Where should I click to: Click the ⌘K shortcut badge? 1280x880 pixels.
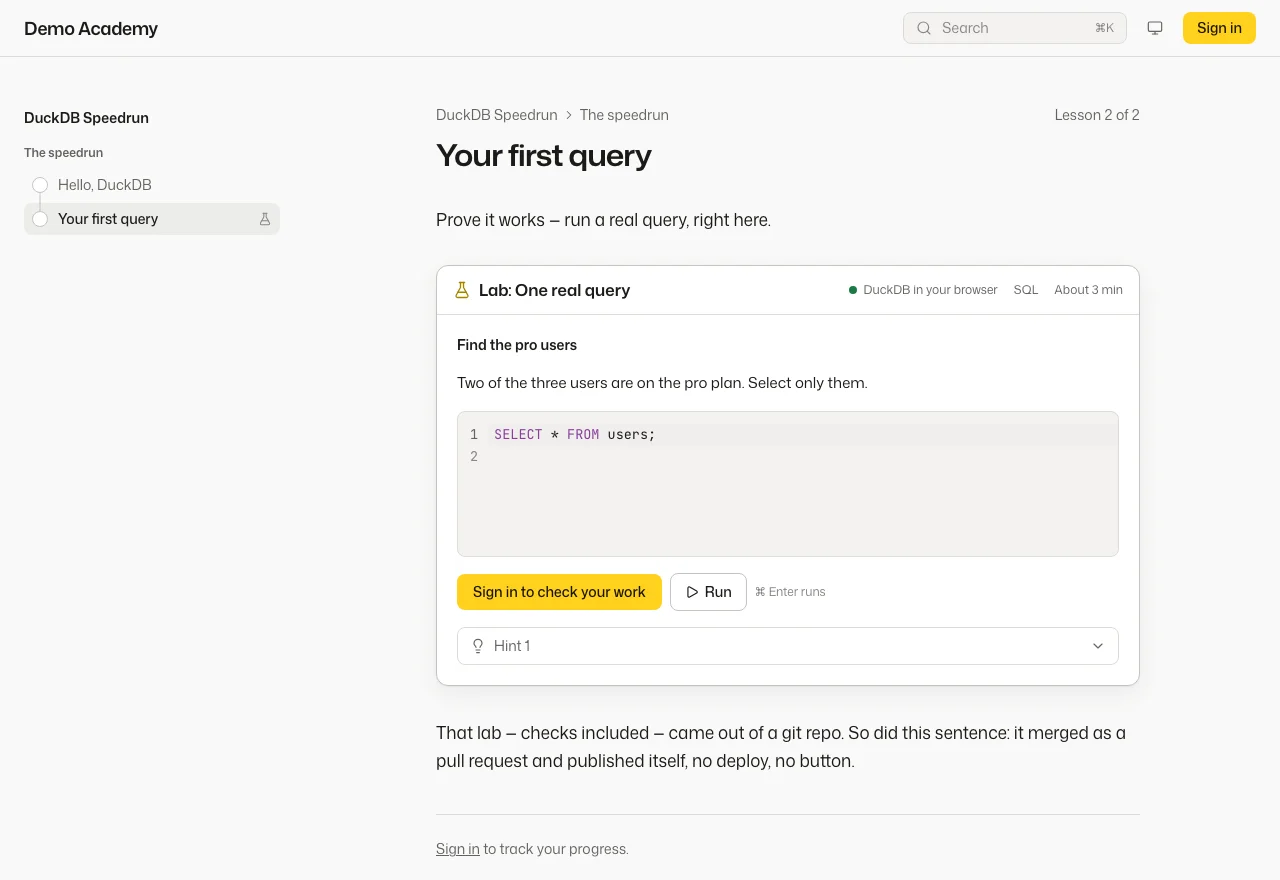click(x=1104, y=28)
